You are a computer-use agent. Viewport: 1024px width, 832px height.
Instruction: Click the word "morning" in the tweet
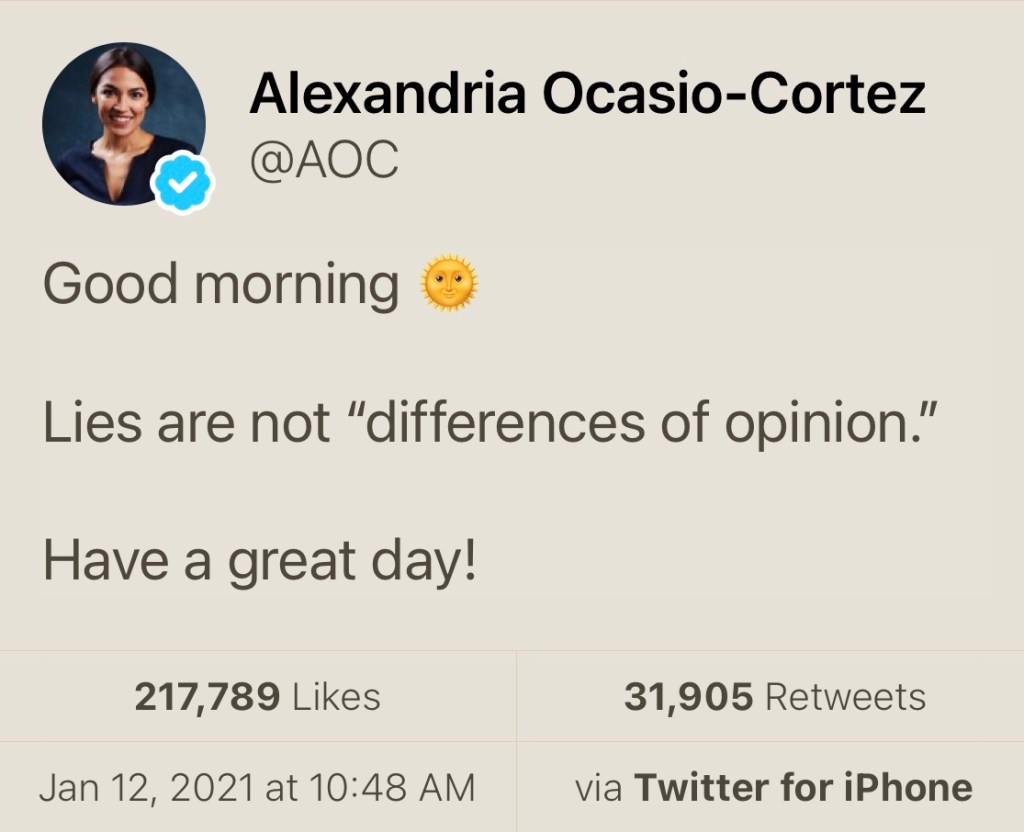point(296,285)
